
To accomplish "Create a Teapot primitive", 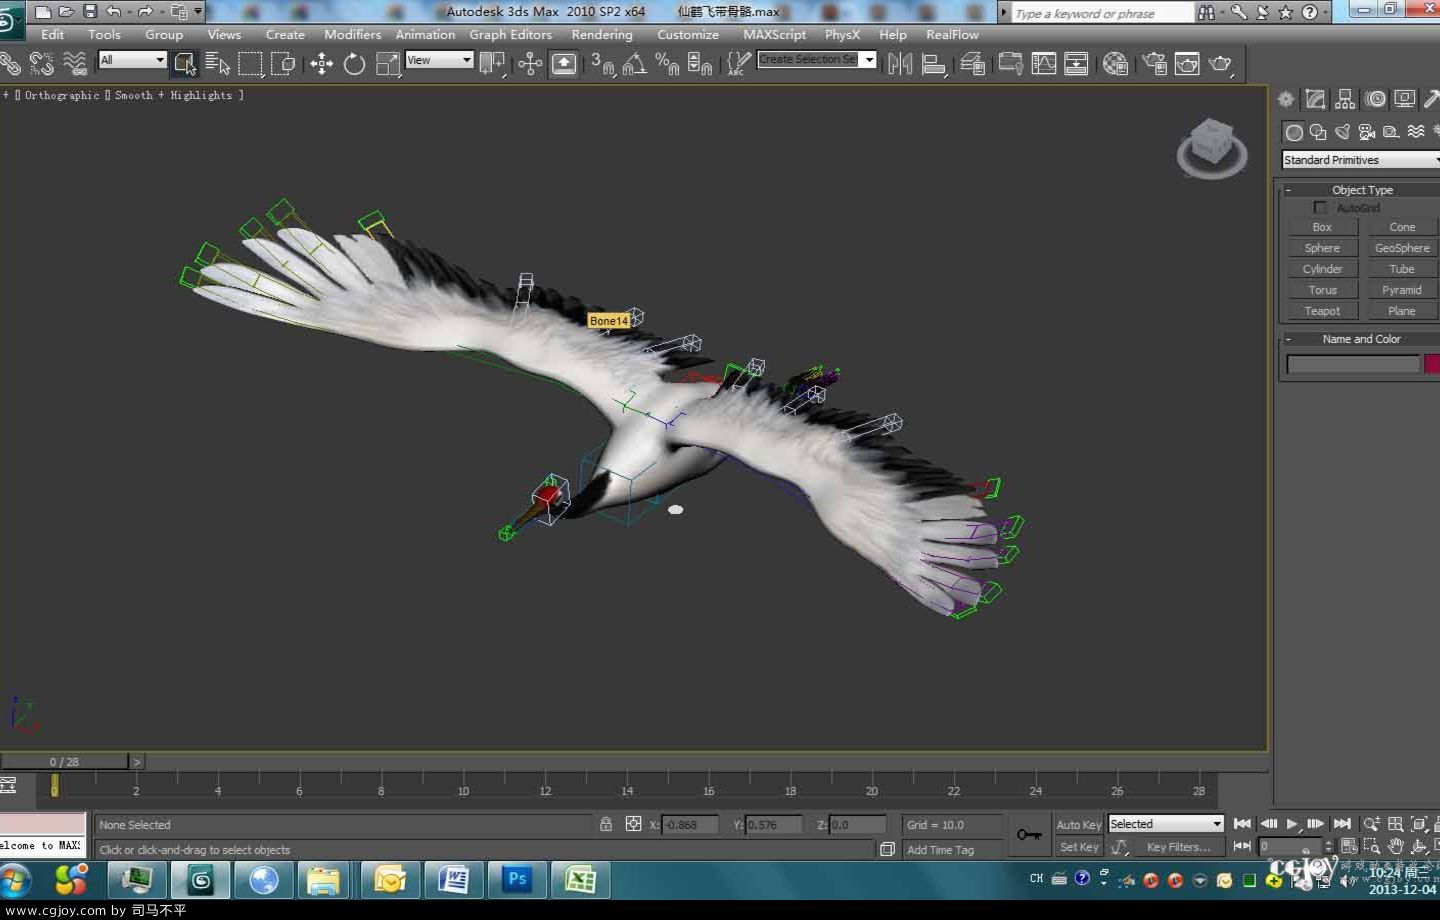I will point(1321,311).
